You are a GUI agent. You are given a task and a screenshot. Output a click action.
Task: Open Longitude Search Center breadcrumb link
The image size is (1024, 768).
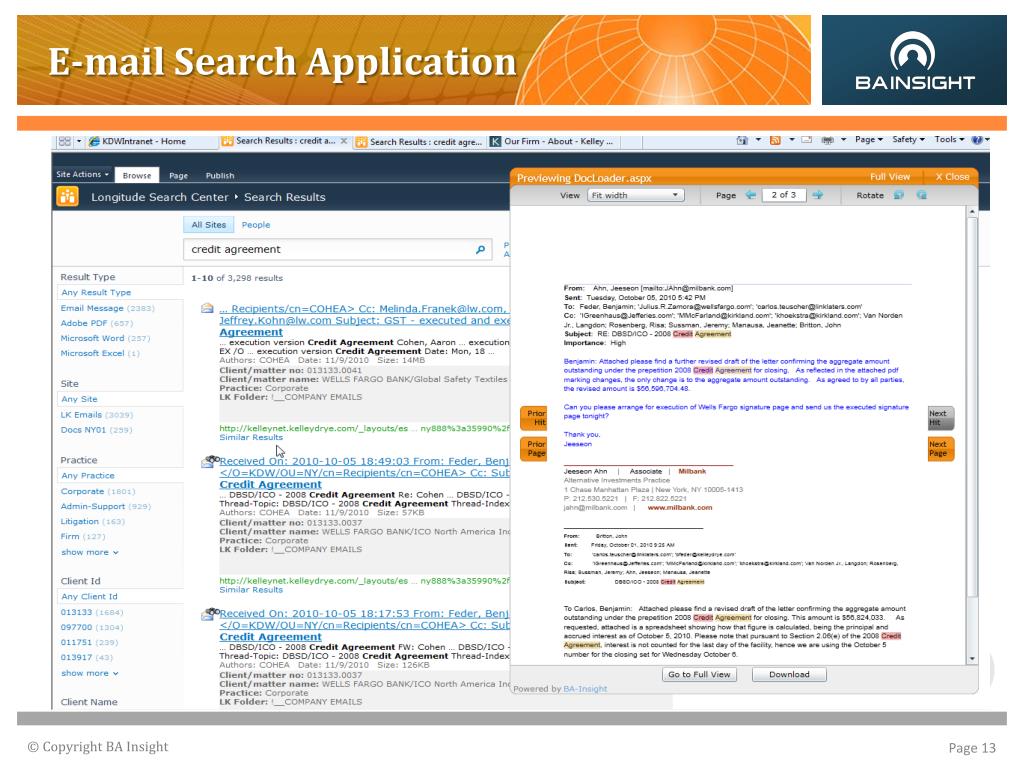160,197
